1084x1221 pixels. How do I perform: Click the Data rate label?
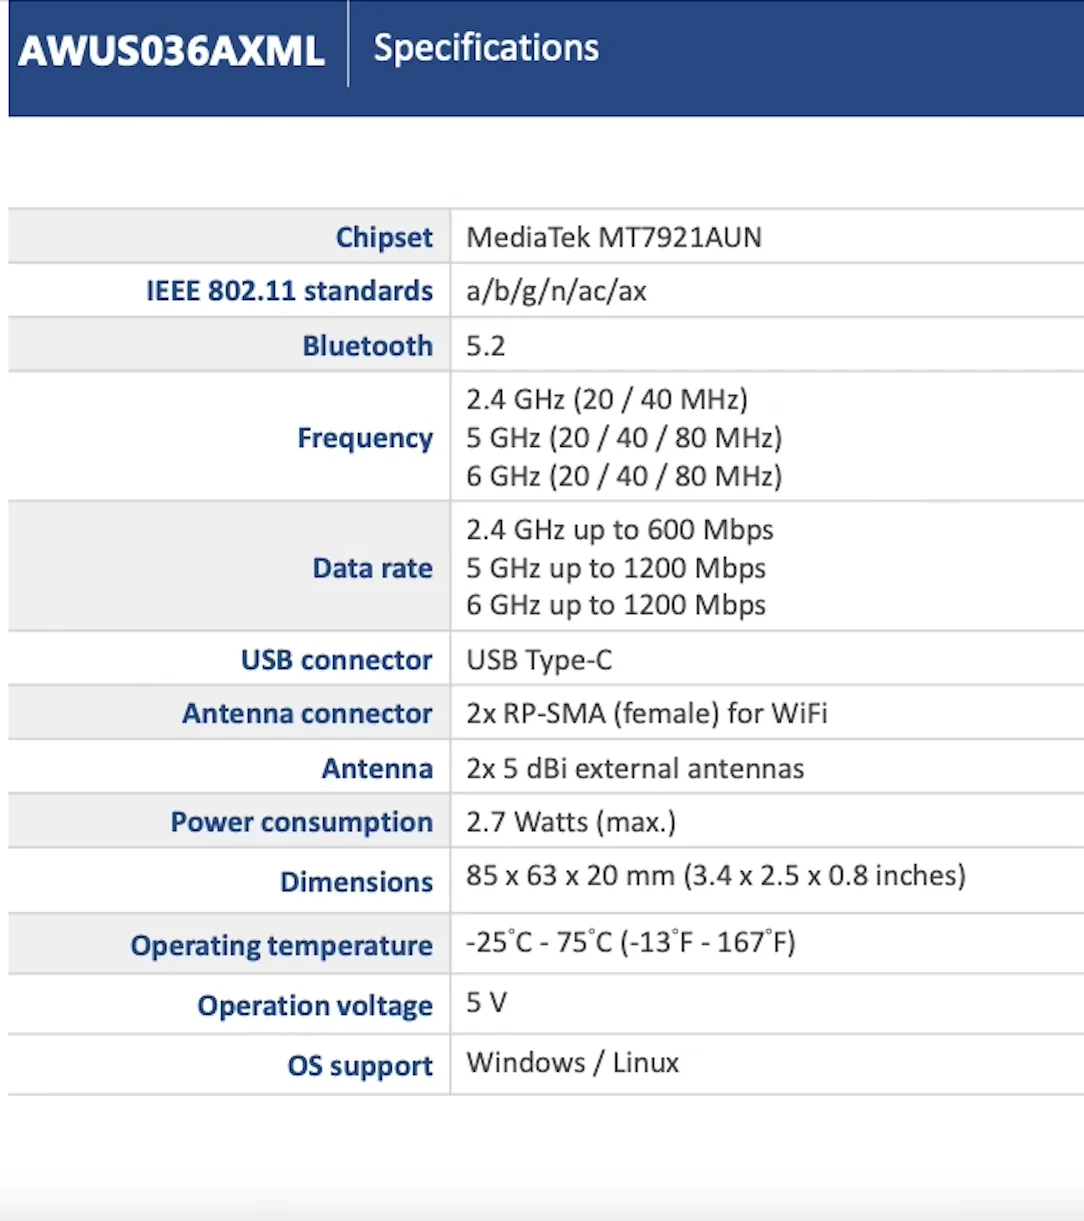(x=372, y=568)
